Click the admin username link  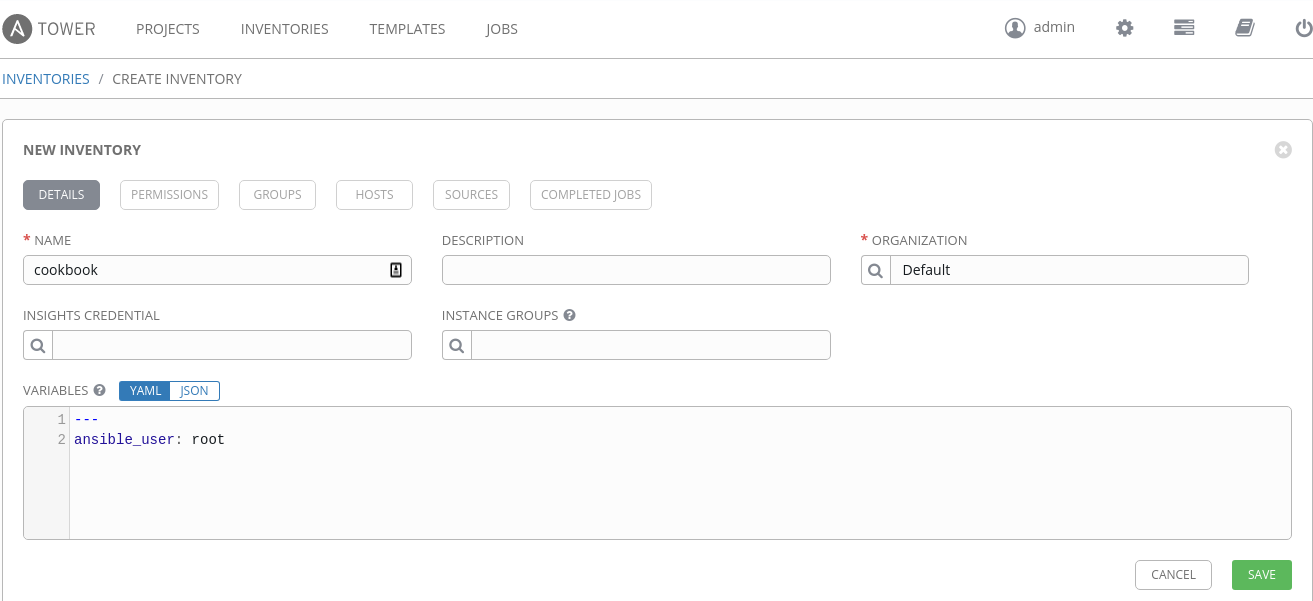click(1054, 27)
